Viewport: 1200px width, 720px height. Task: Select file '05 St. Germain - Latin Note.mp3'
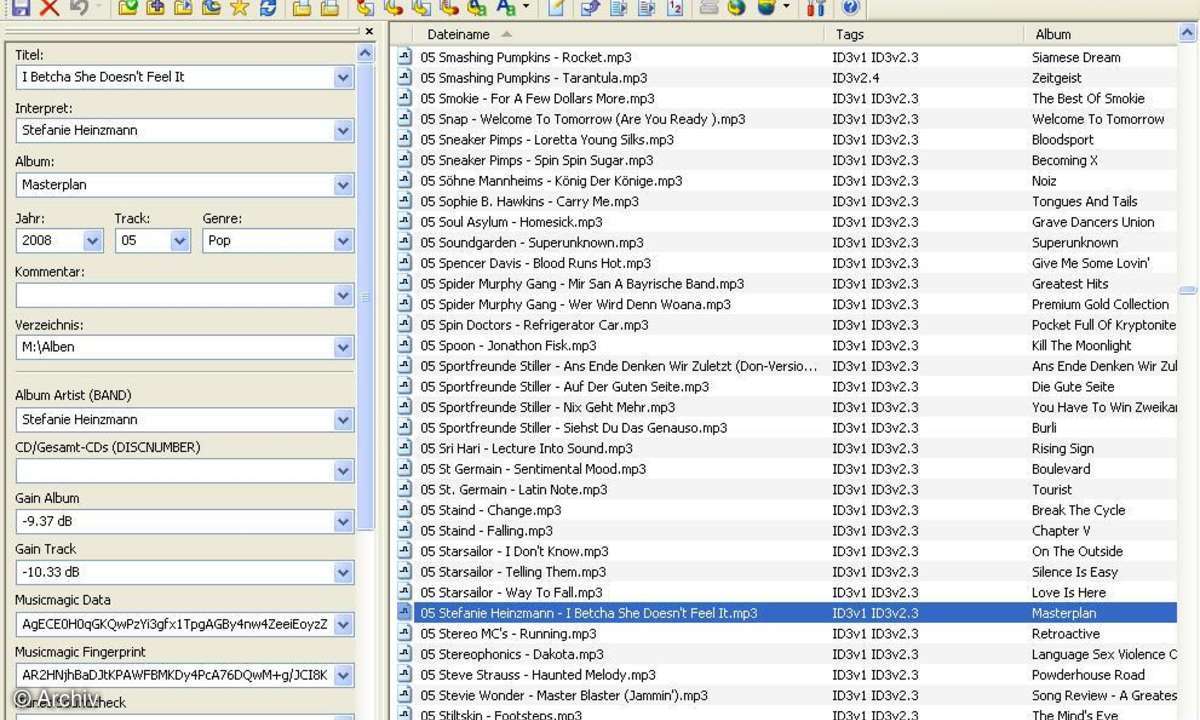[514, 489]
